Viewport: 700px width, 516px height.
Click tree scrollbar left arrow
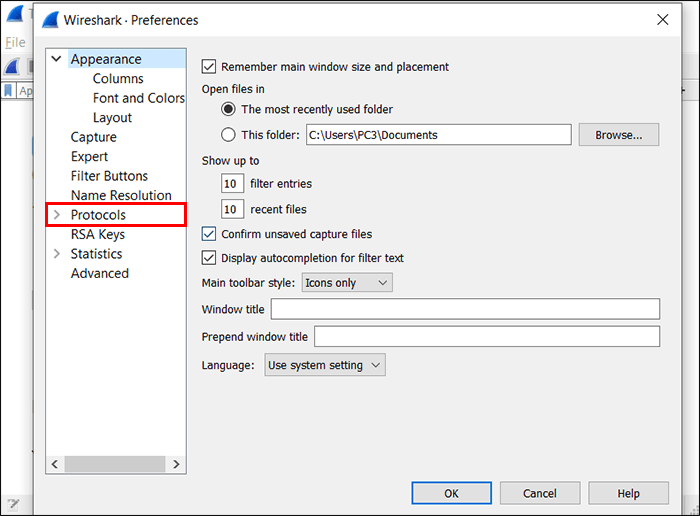tap(55, 464)
